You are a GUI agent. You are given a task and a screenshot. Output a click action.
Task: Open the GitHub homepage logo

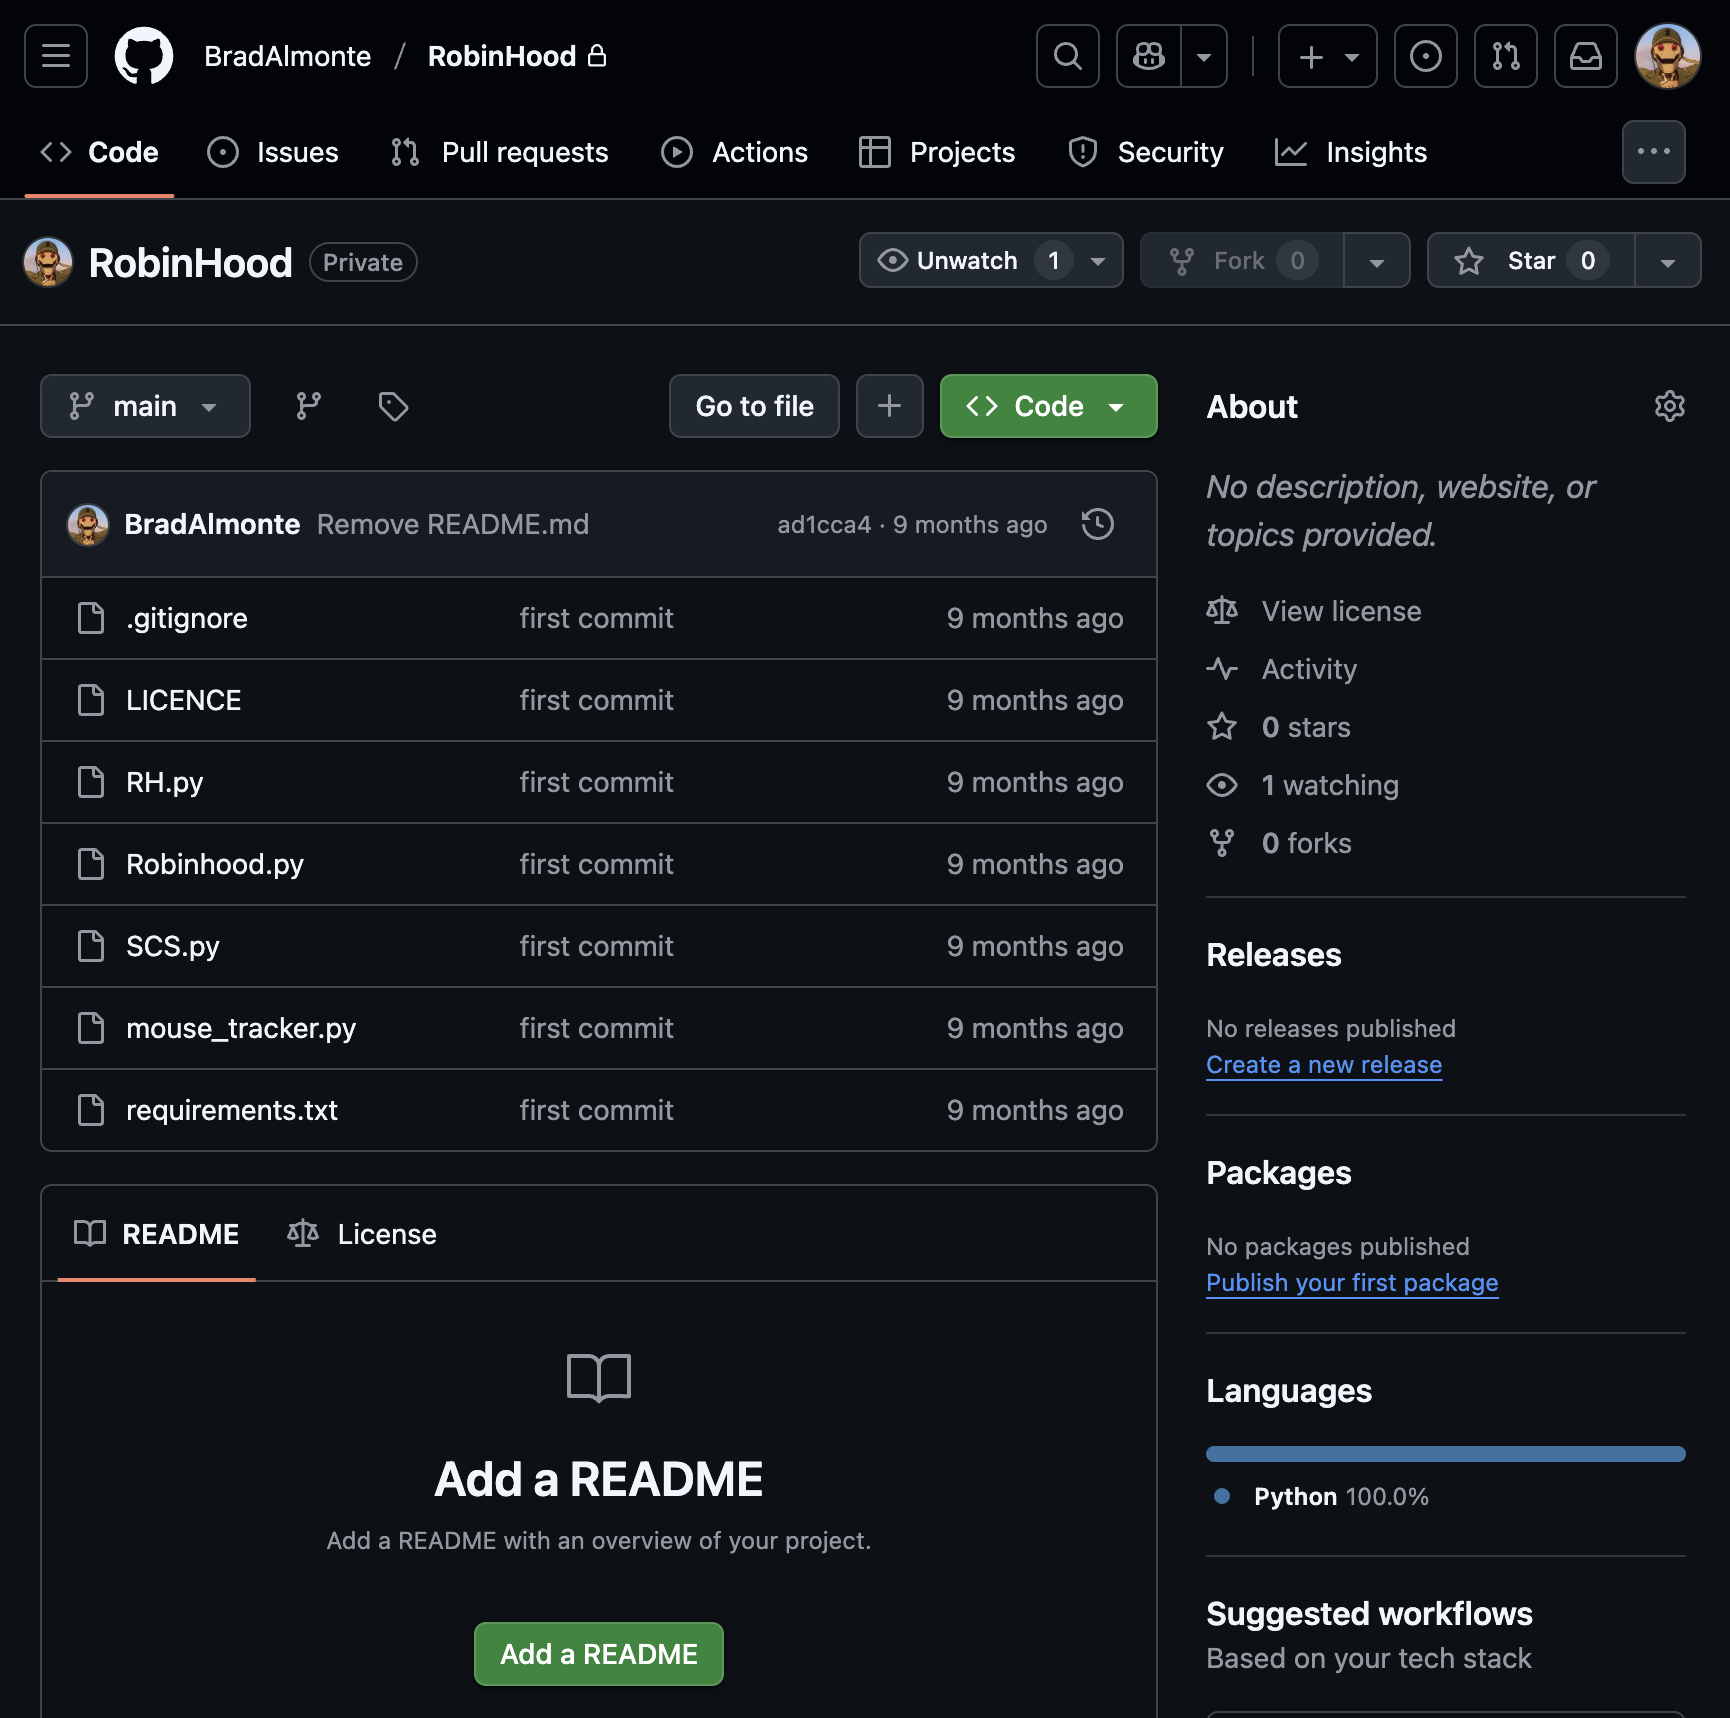[x=143, y=56]
